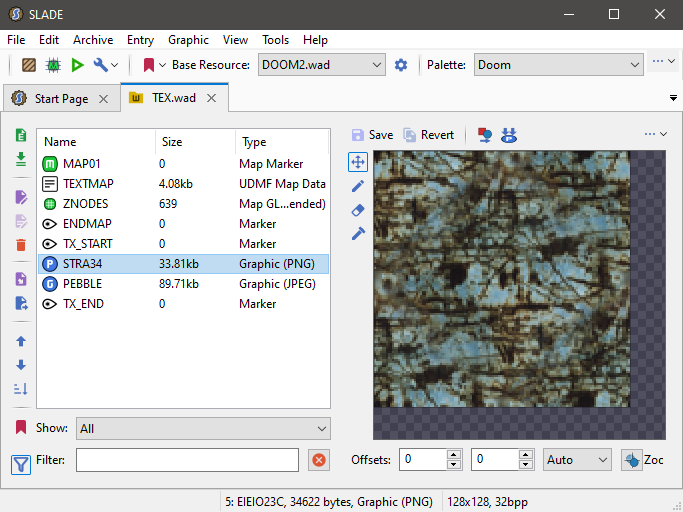The height and width of the screenshot is (512, 683).
Task: Click the sort entries icon
Action: click(21, 389)
